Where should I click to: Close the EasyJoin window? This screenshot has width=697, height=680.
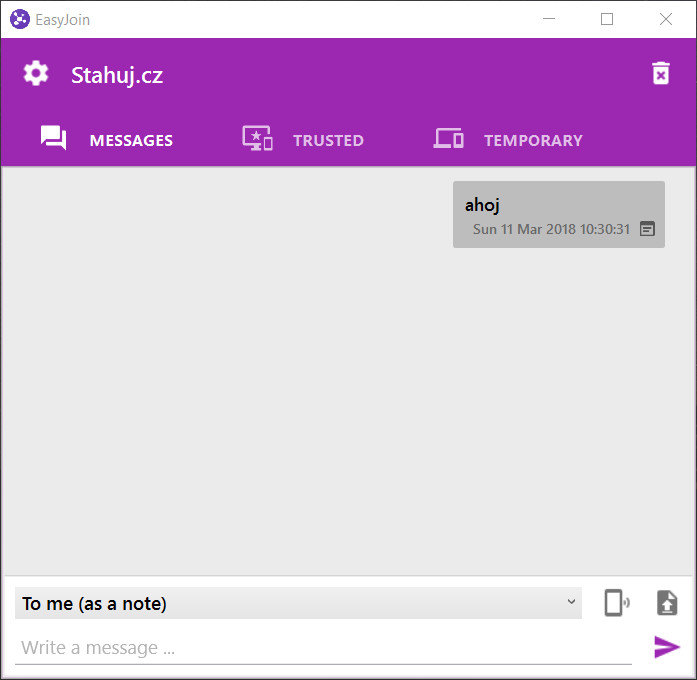tap(665, 19)
